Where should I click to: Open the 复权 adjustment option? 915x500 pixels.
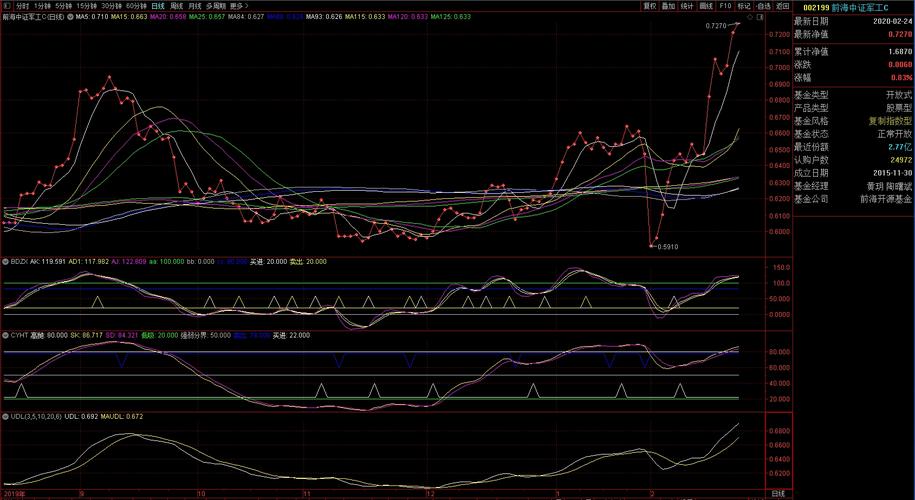650,5
